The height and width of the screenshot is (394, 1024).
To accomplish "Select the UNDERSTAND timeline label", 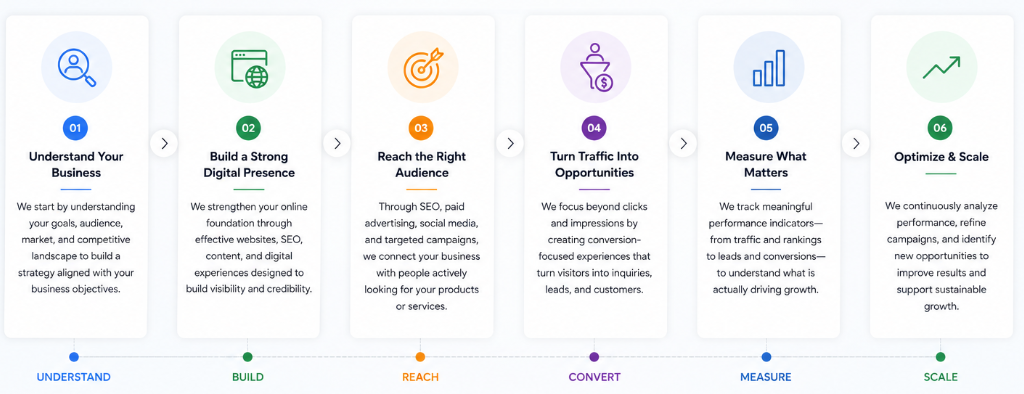I will 74,377.
